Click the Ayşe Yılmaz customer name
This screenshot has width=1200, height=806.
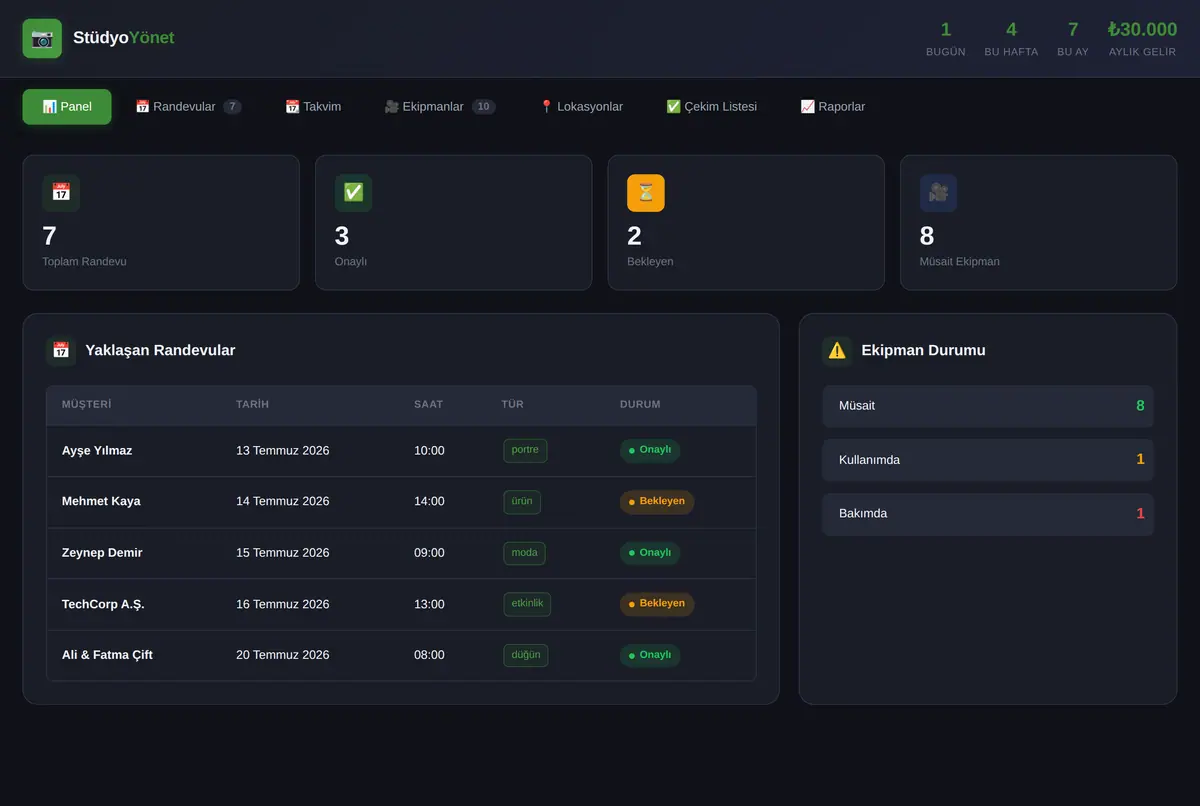coord(97,451)
